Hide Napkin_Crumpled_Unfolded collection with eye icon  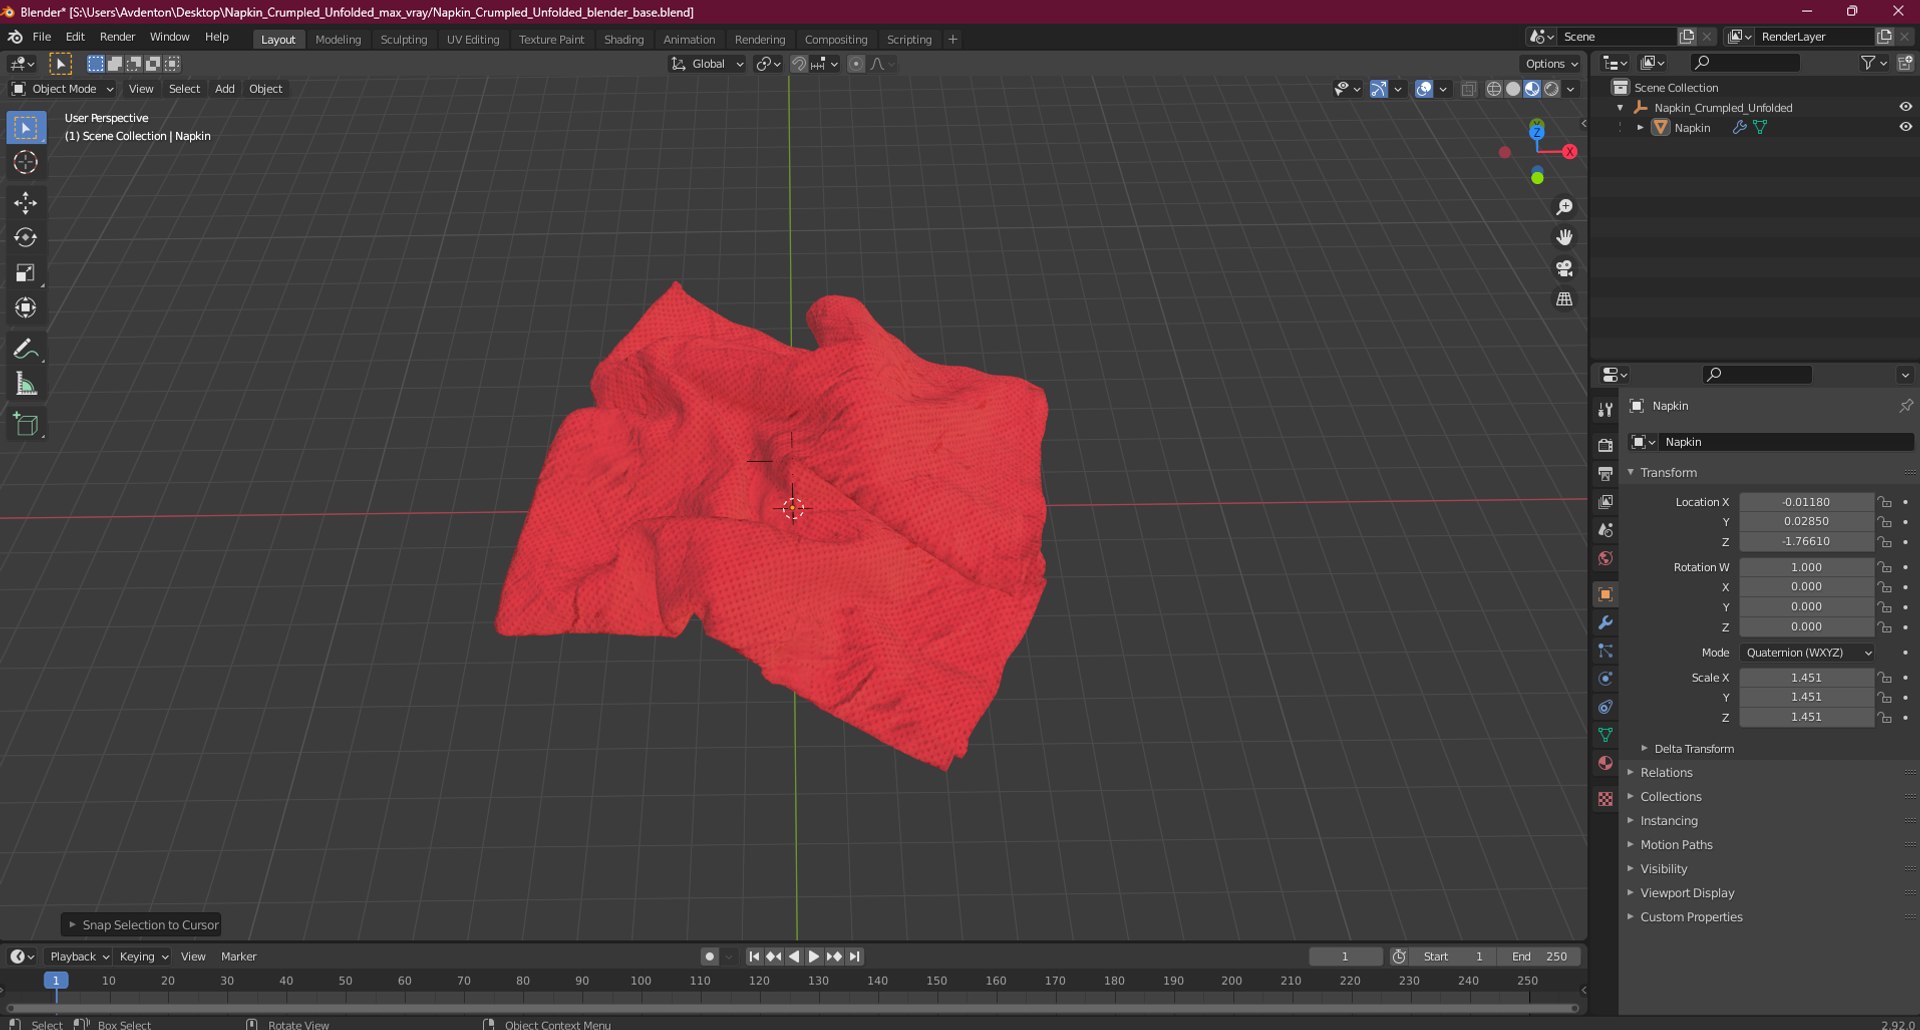pos(1905,107)
